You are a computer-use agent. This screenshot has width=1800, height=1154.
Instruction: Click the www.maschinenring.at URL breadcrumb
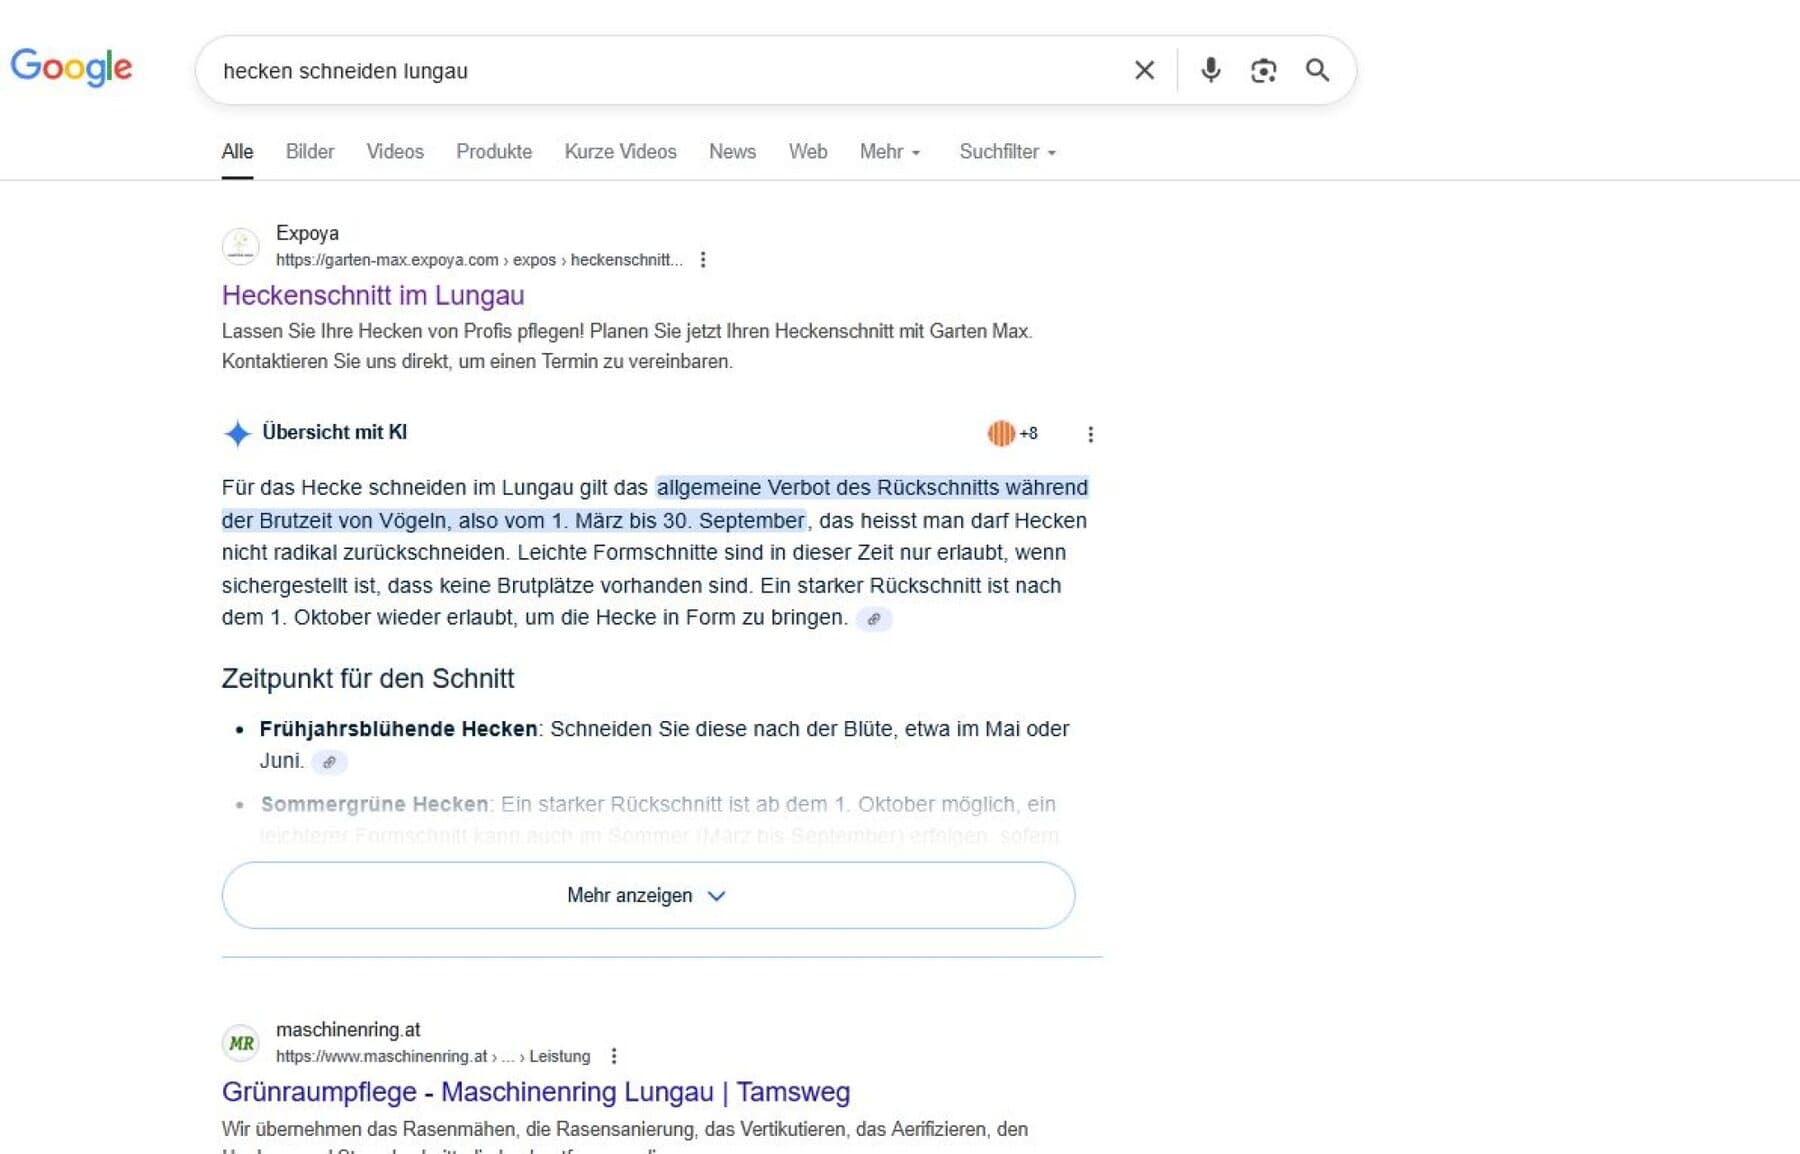(433, 1056)
